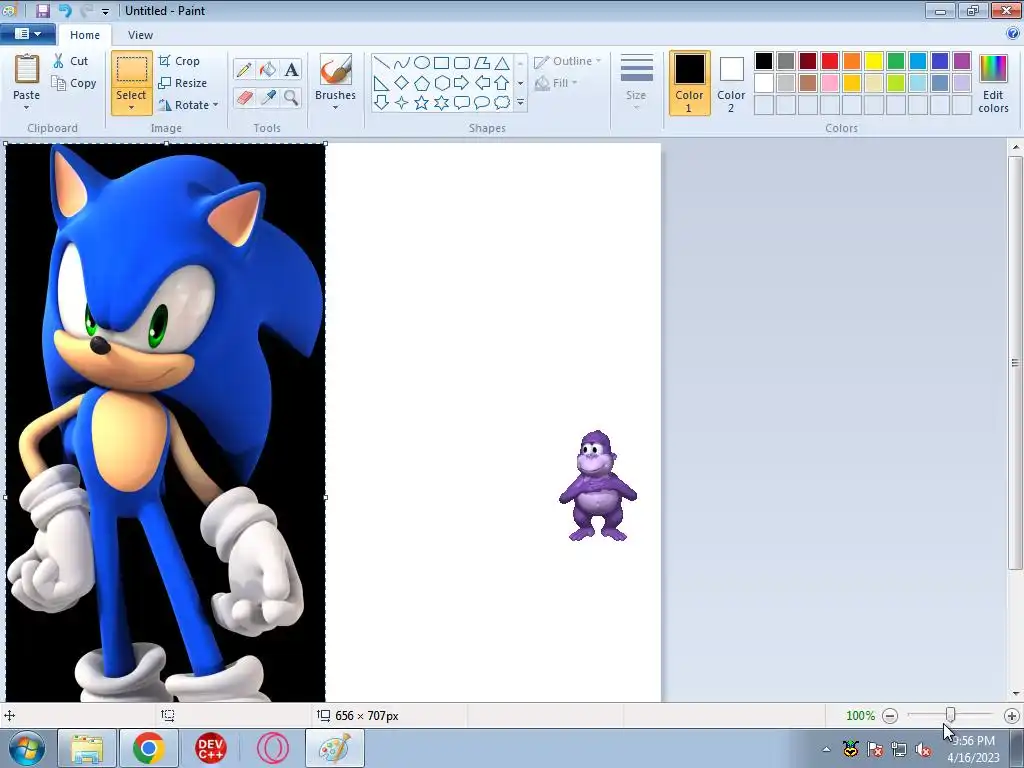Pick the green color swatch
1024x768 pixels.
pos(896,61)
